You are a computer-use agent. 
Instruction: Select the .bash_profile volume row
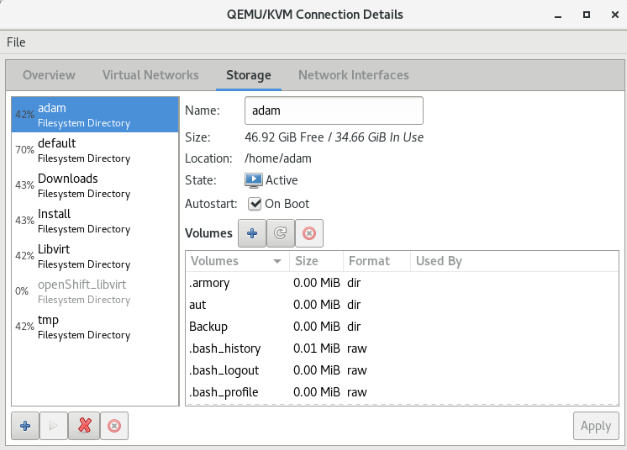tap(402, 392)
